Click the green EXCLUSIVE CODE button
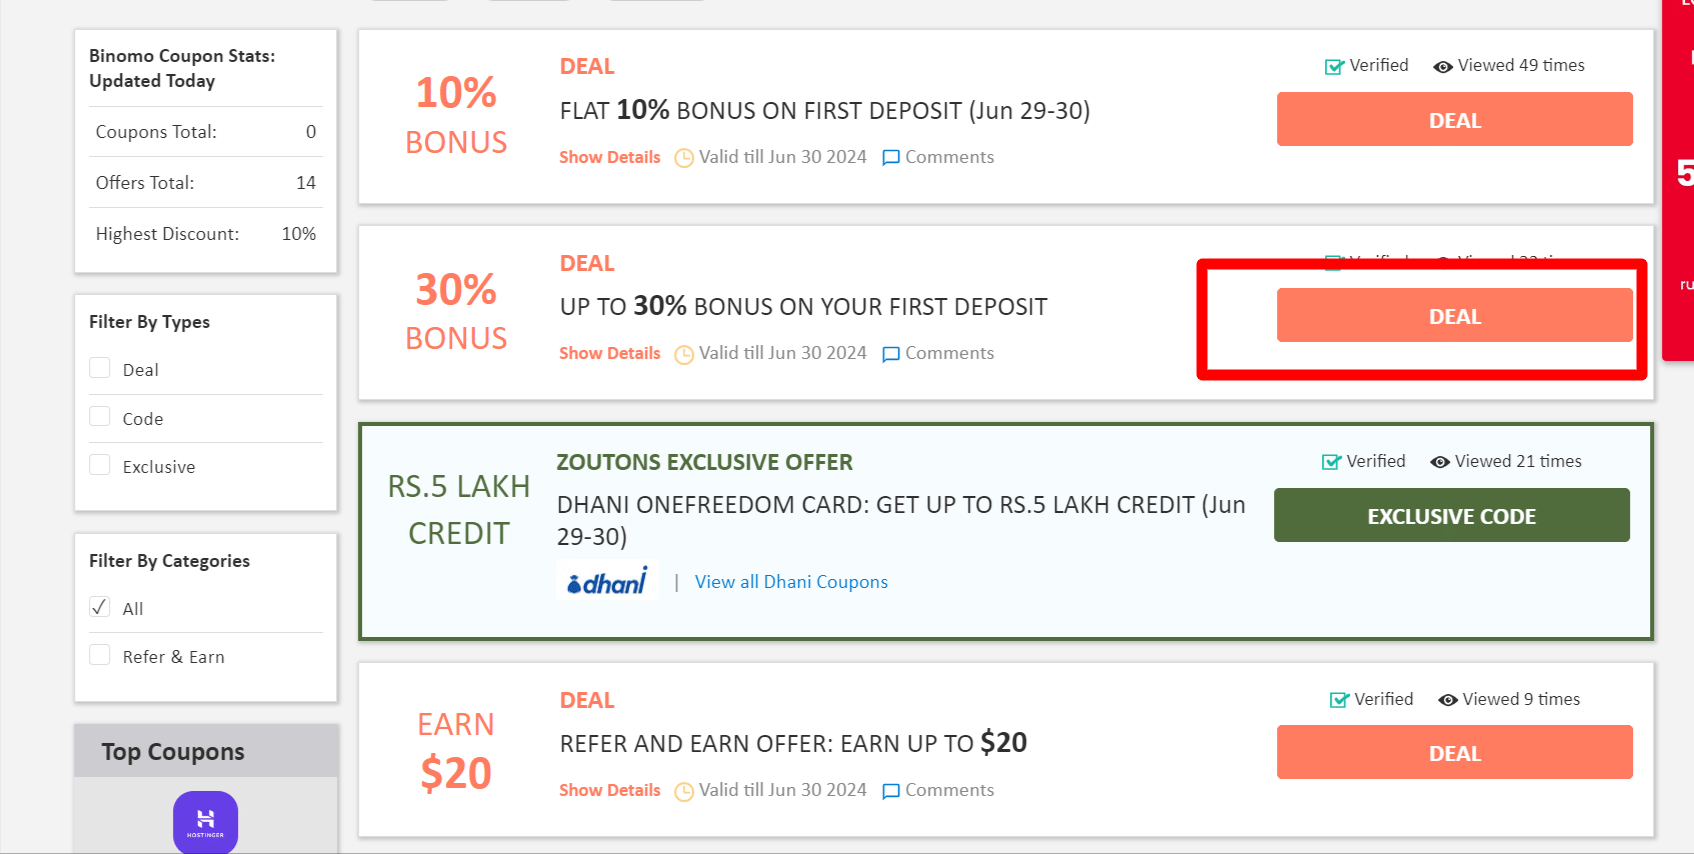This screenshot has width=1694, height=854. point(1451,516)
